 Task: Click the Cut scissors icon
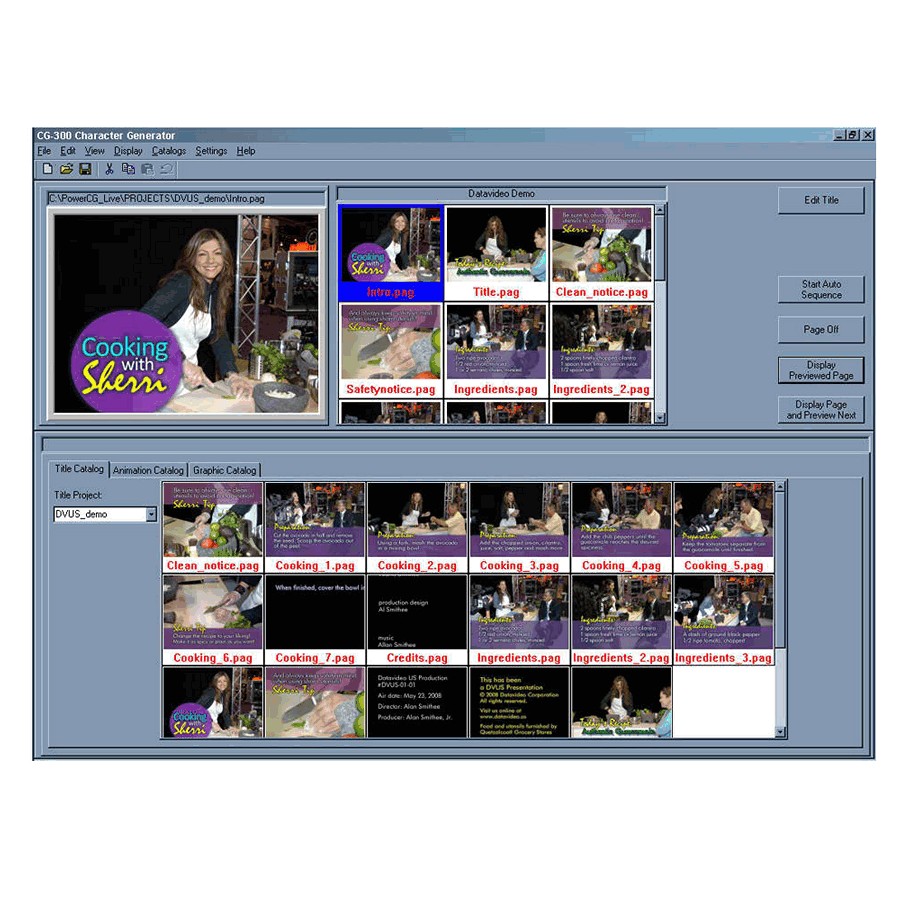pos(109,169)
